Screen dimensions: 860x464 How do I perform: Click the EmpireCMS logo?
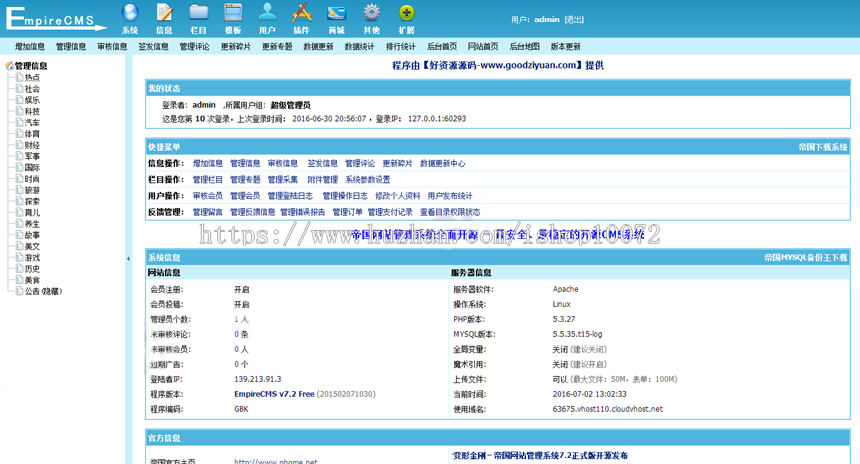click(x=55, y=19)
